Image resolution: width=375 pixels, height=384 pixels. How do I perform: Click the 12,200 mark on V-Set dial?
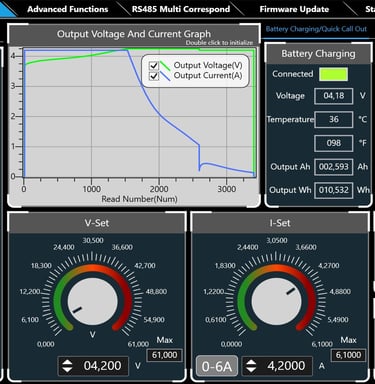(30, 292)
